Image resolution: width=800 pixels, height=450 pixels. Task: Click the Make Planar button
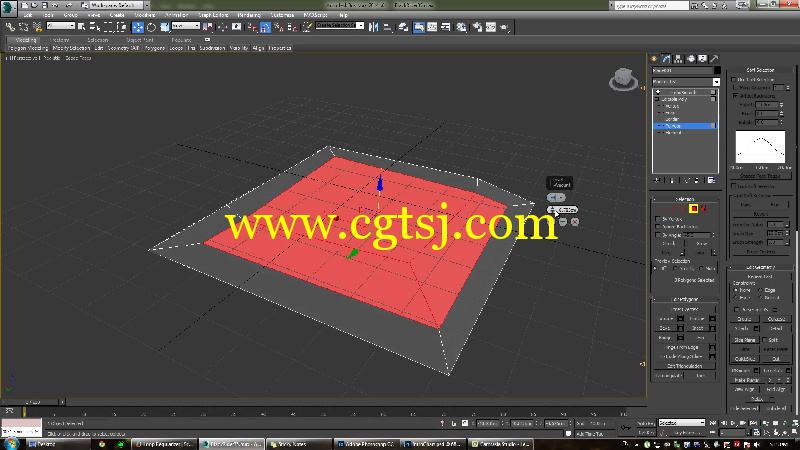[x=746, y=380]
